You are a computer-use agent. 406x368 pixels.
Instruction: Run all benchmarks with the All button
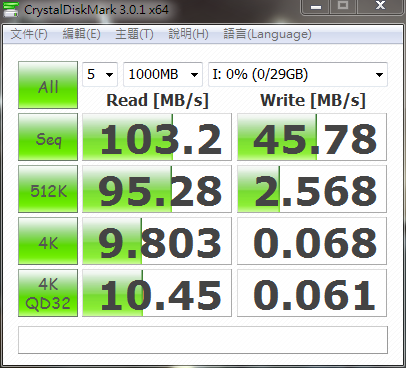[x=48, y=85]
